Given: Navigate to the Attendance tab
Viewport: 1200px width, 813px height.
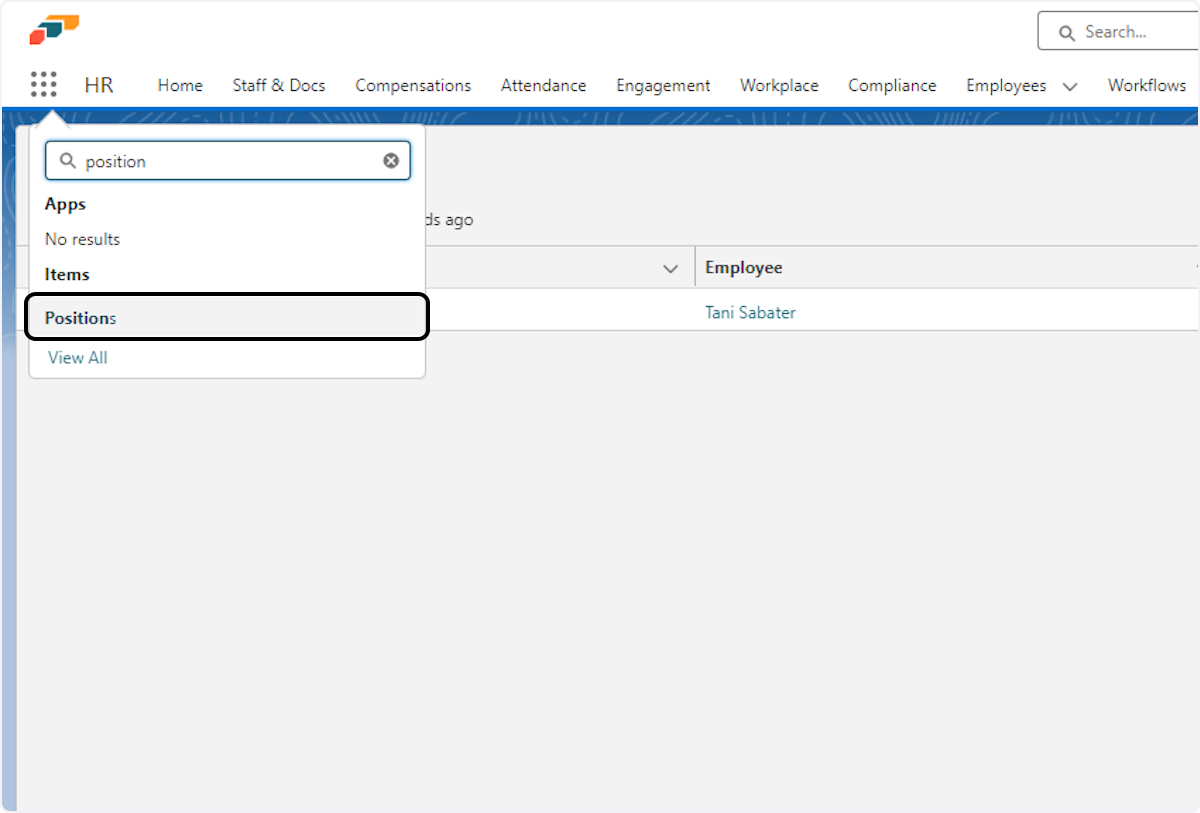Looking at the screenshot, I should click(543, 86).
